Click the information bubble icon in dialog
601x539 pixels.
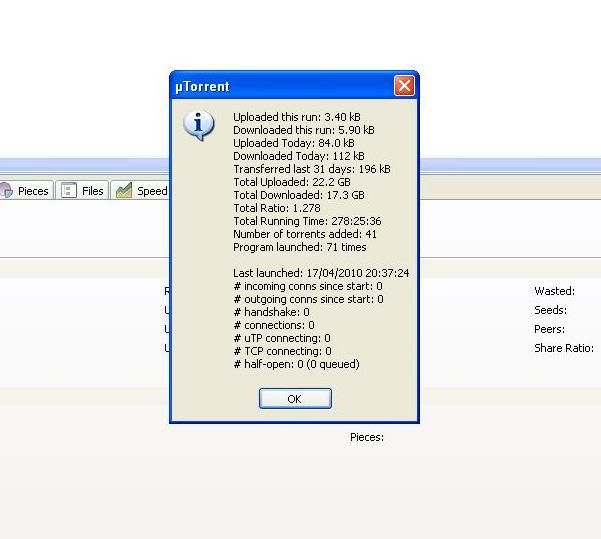tap(199, 126)
